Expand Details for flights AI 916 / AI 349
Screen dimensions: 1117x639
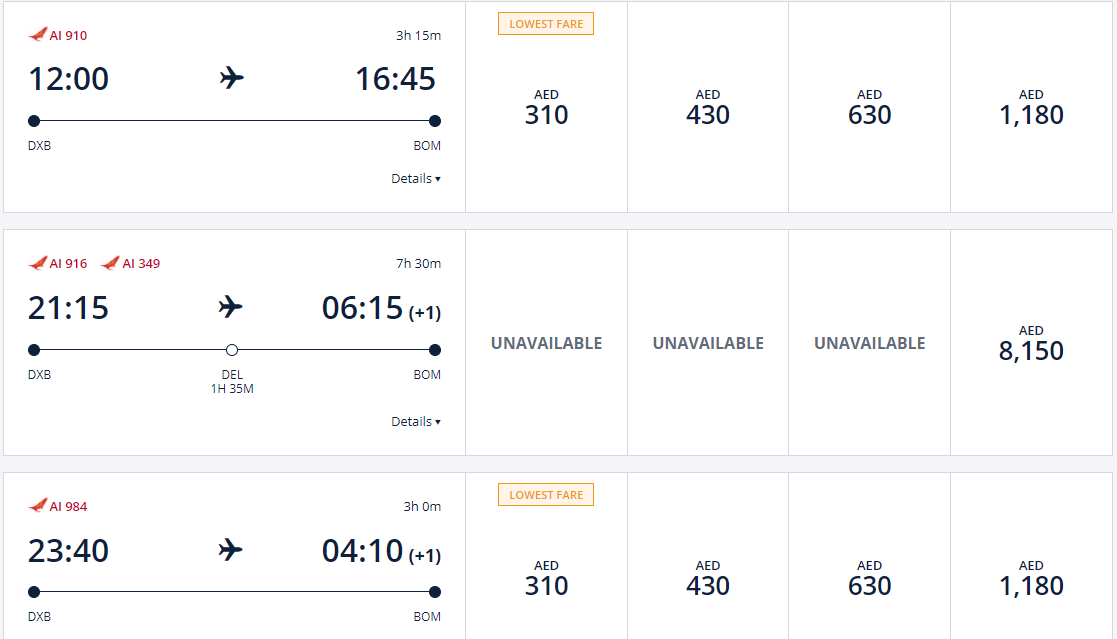coord(416,422)
